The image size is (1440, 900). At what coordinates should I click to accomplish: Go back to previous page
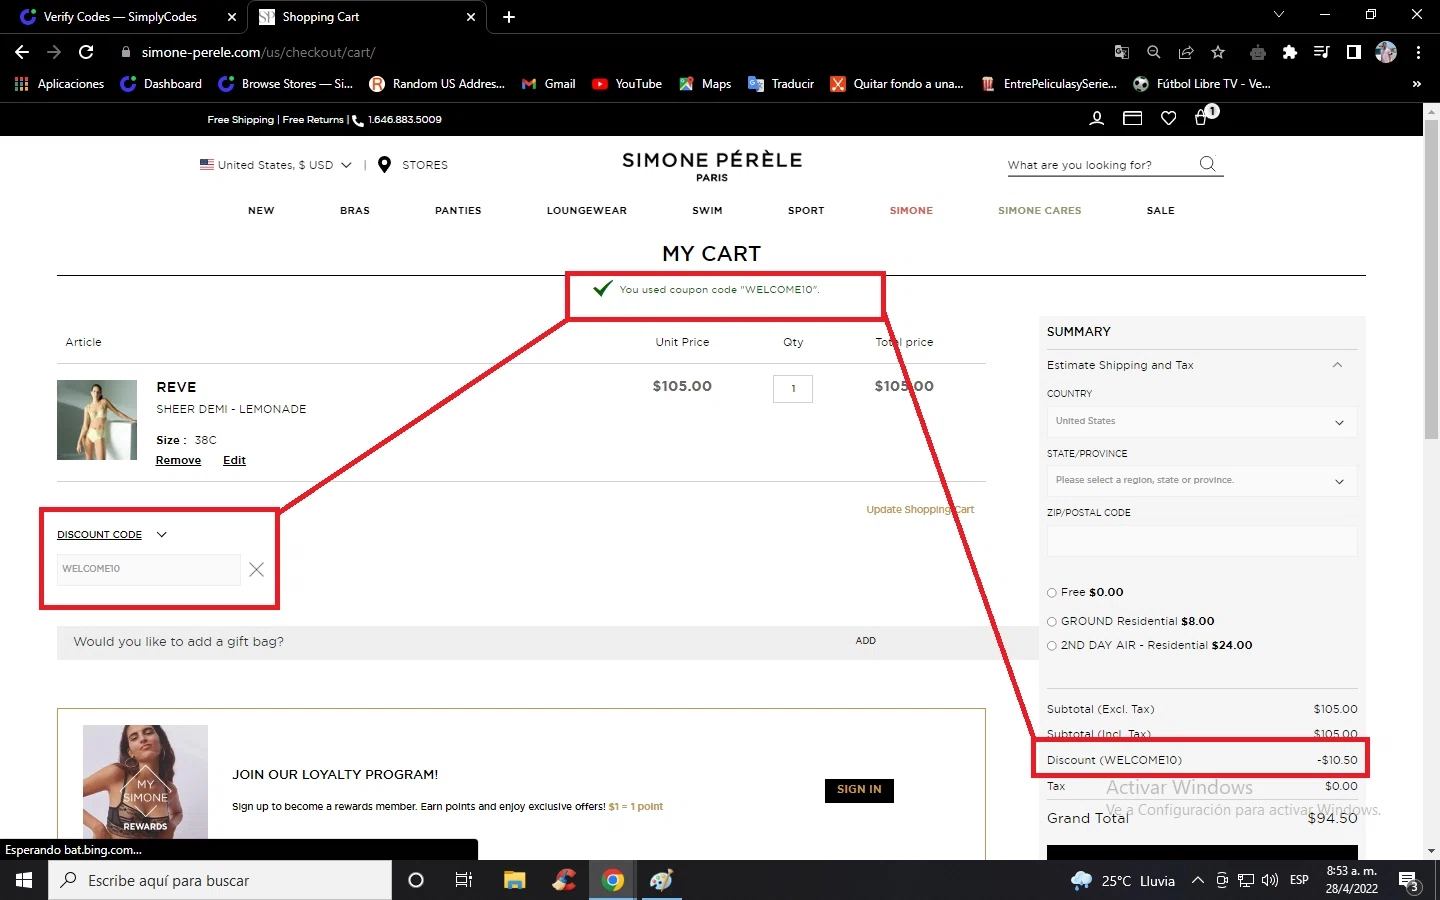pos(22,52)
